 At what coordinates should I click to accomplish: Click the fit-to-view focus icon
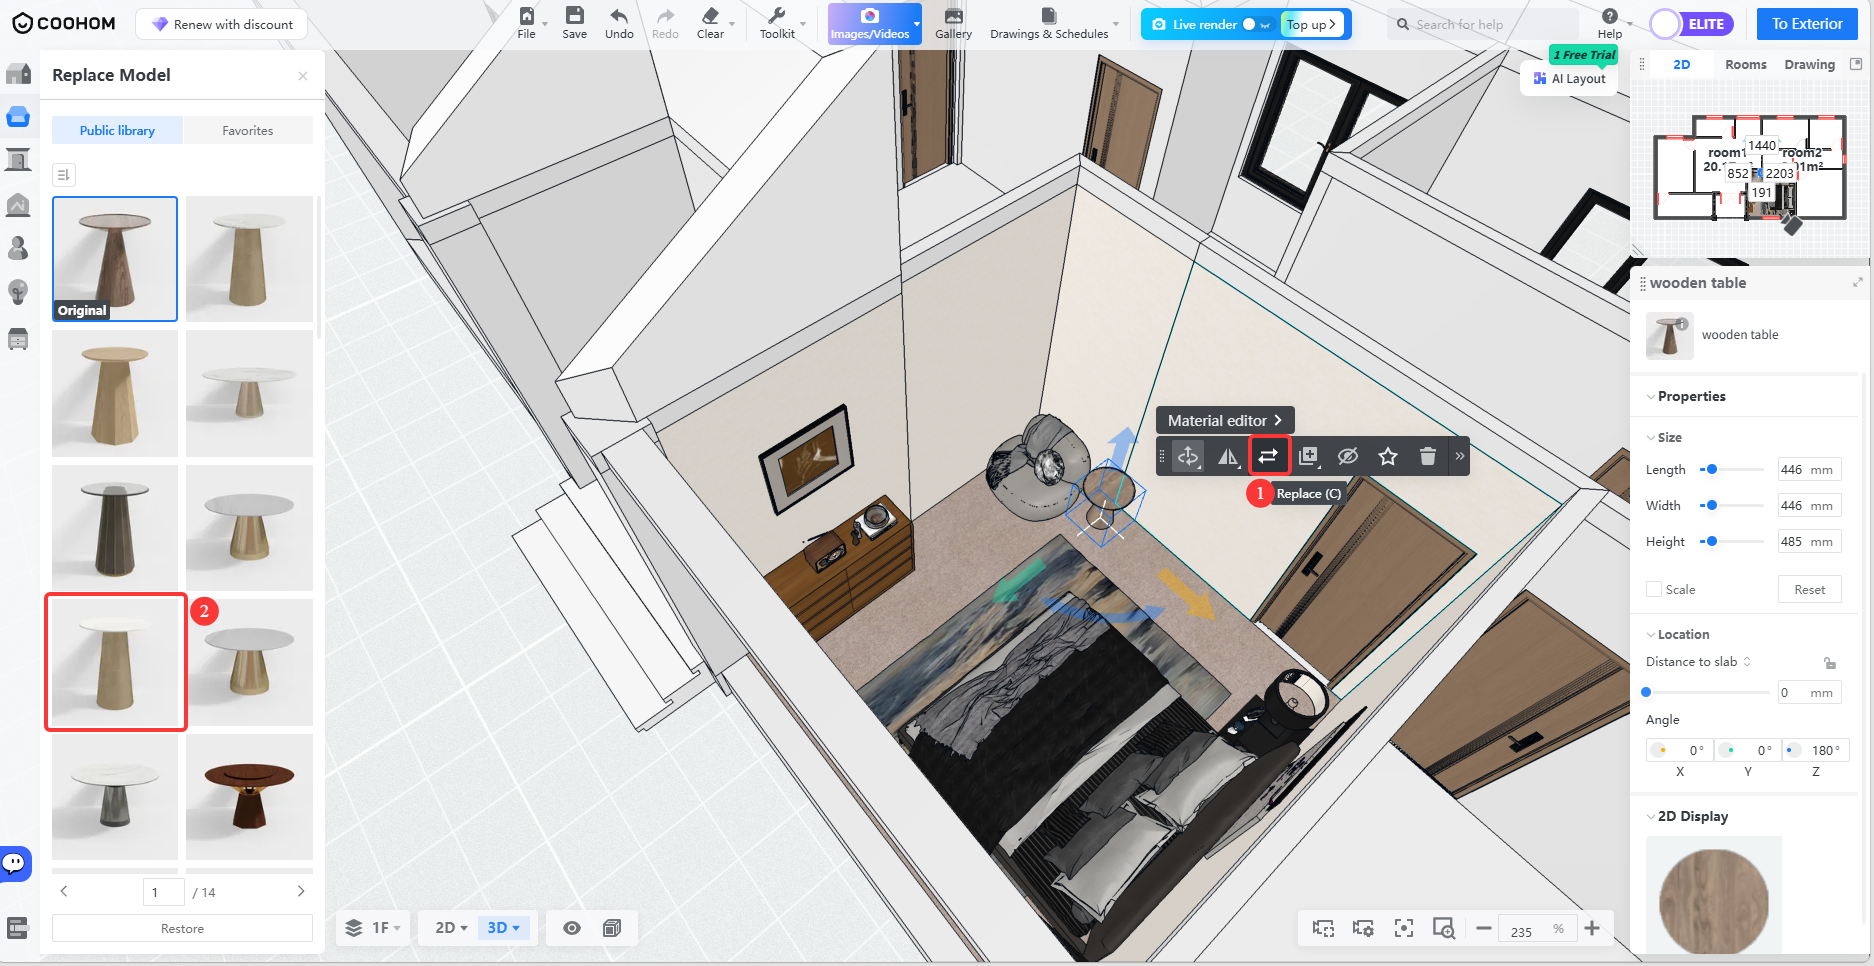pyautogui.click(x=1404, y=929)
